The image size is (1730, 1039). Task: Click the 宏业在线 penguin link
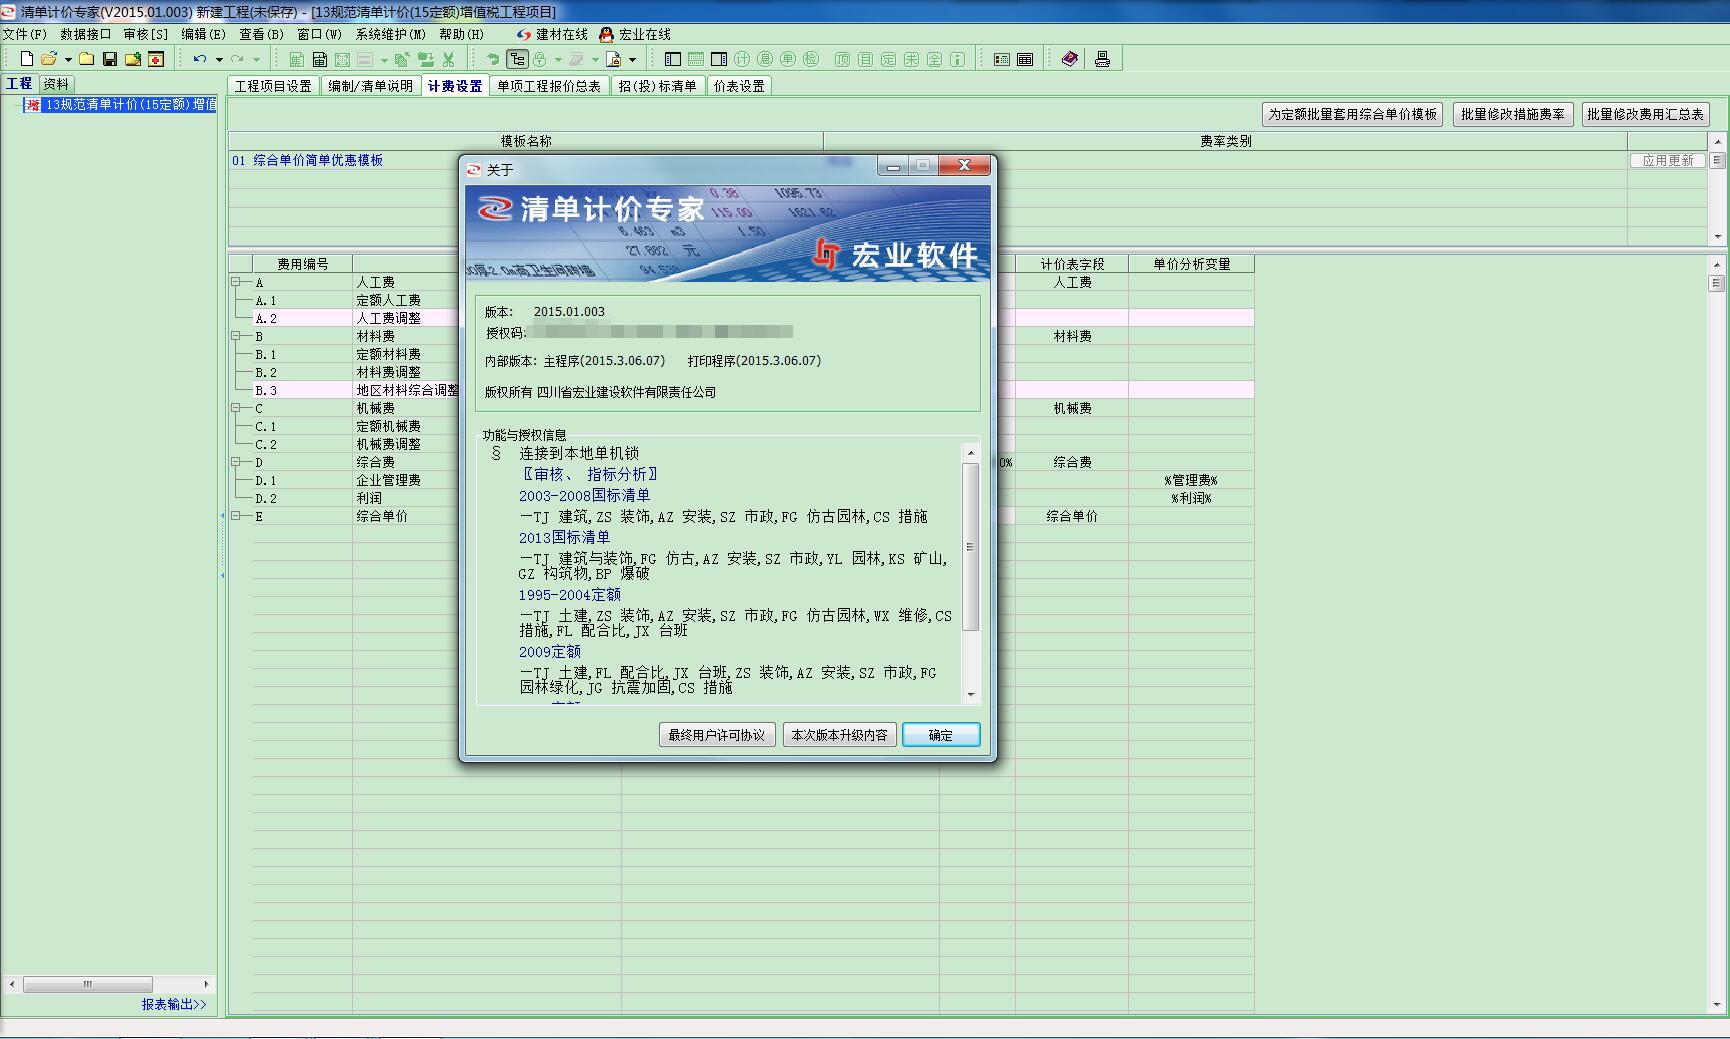(635, 34)
